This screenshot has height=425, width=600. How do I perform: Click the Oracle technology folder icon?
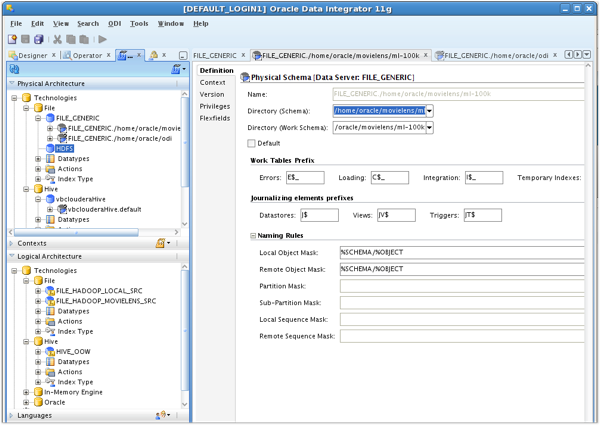click(x=38, y=402)
